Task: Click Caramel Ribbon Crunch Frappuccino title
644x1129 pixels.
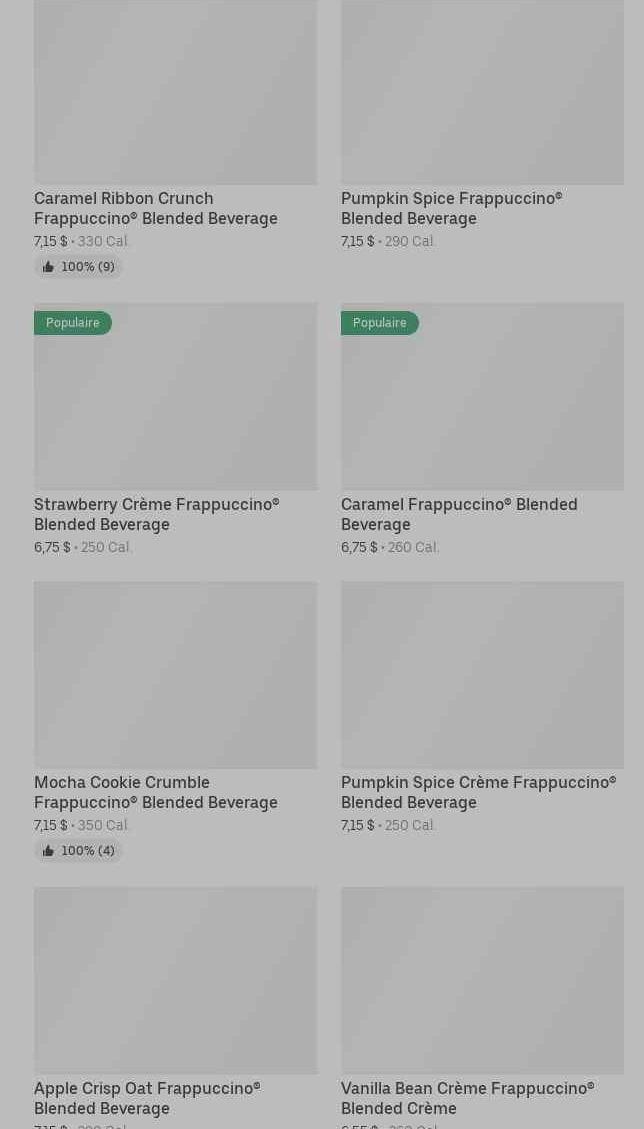Action: click(156, 208)
